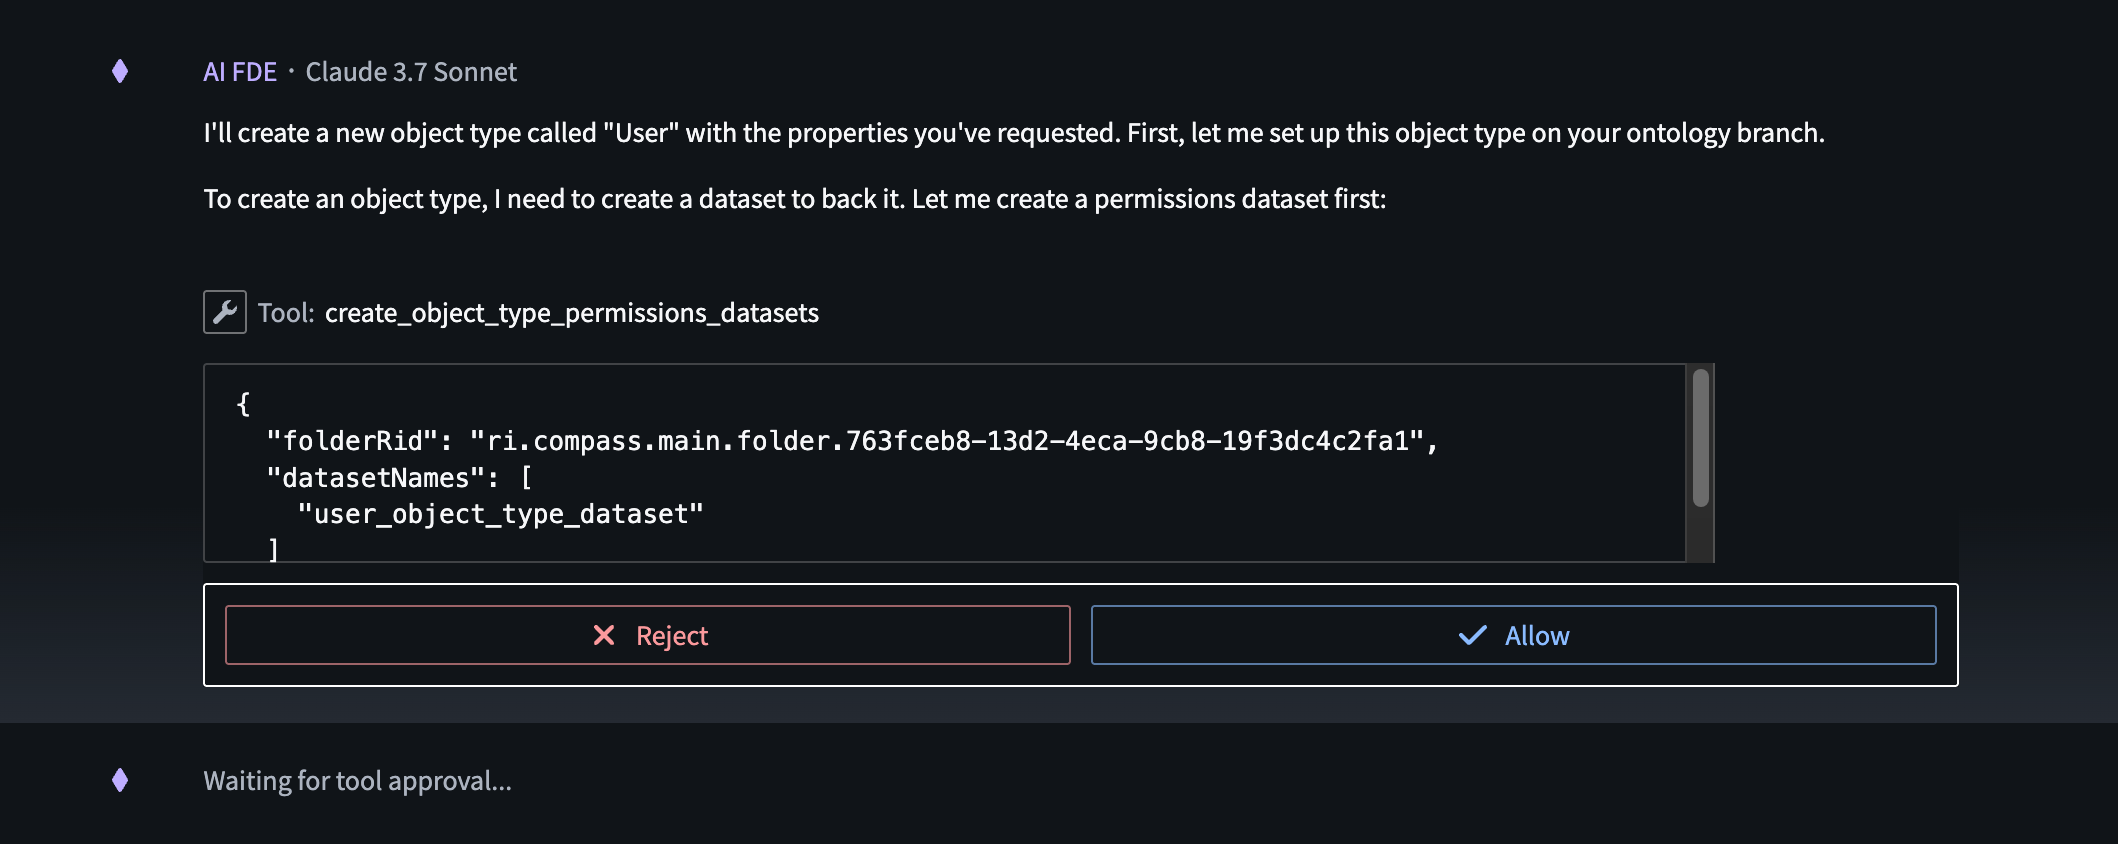Image resolution: width=2118 pixels, height=844 pixels.
Task: Click Reject to deny the tool request
Action: click(646, 635)
